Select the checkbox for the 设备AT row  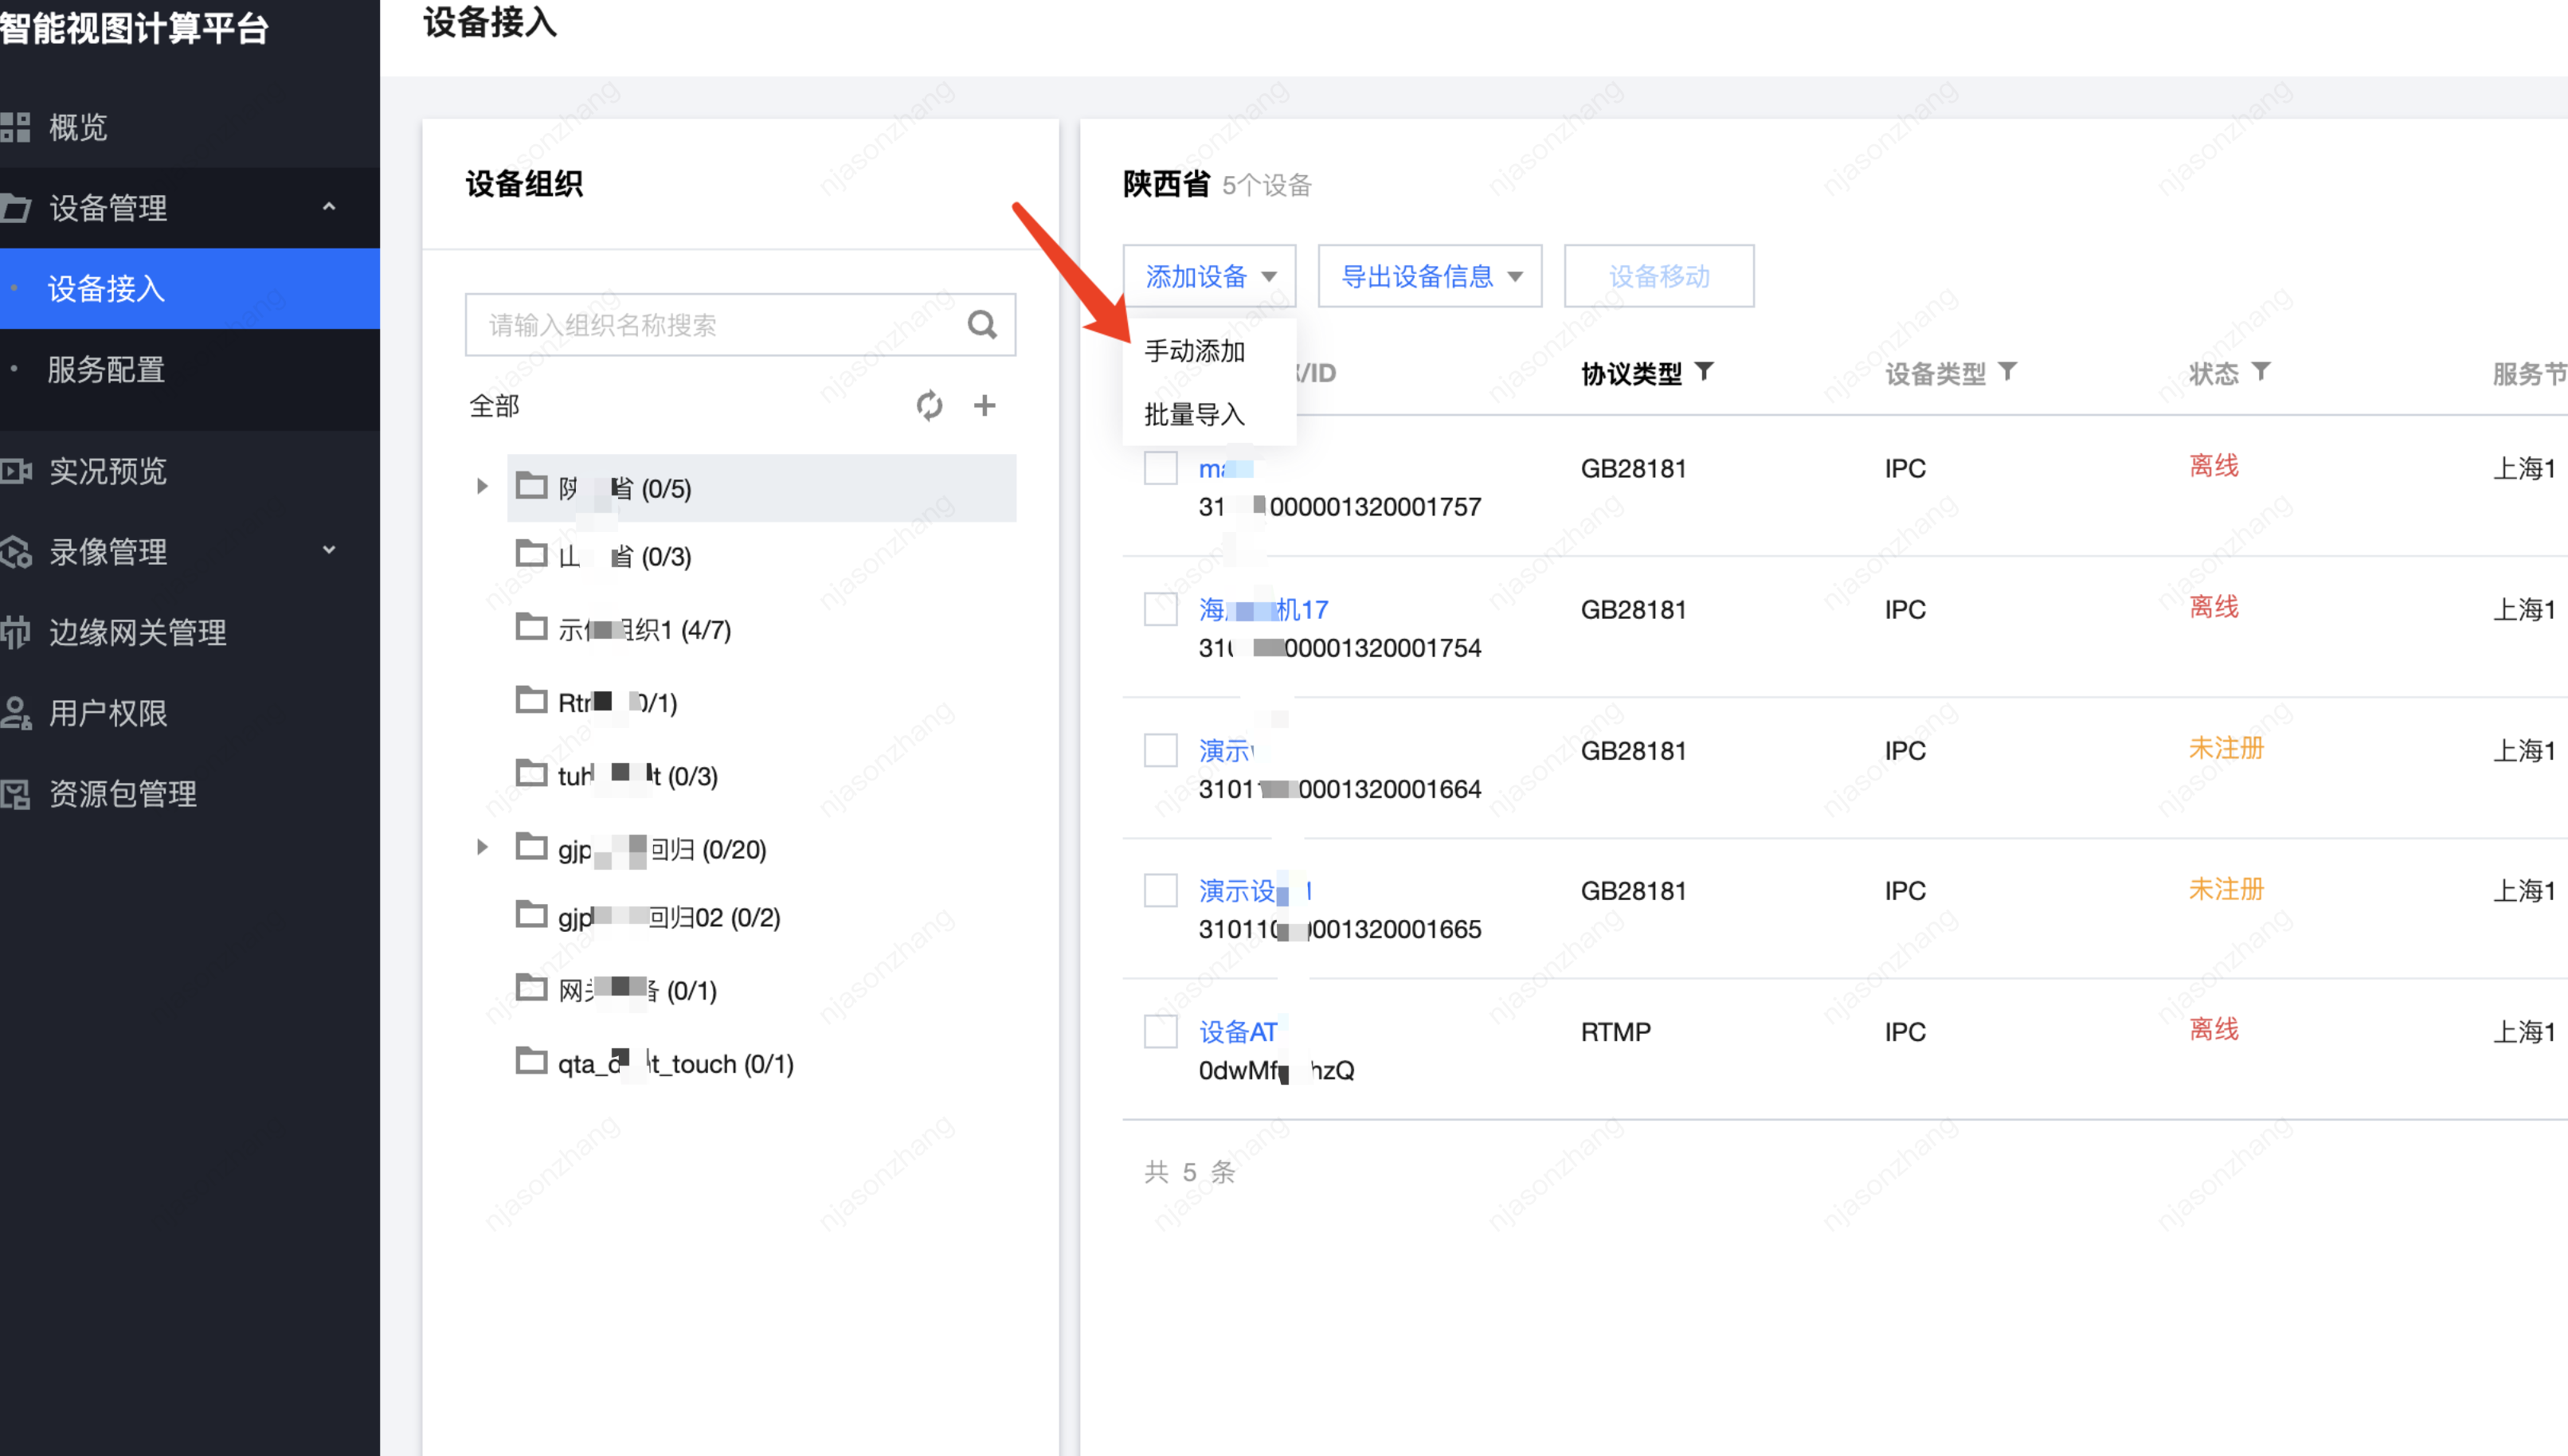tap(1160, 1031)
